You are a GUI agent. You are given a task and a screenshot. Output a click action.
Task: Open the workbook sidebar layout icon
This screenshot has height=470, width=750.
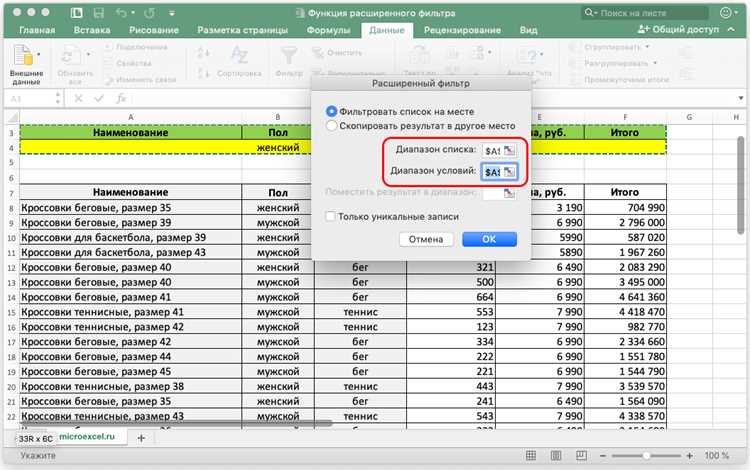(77, 13)
